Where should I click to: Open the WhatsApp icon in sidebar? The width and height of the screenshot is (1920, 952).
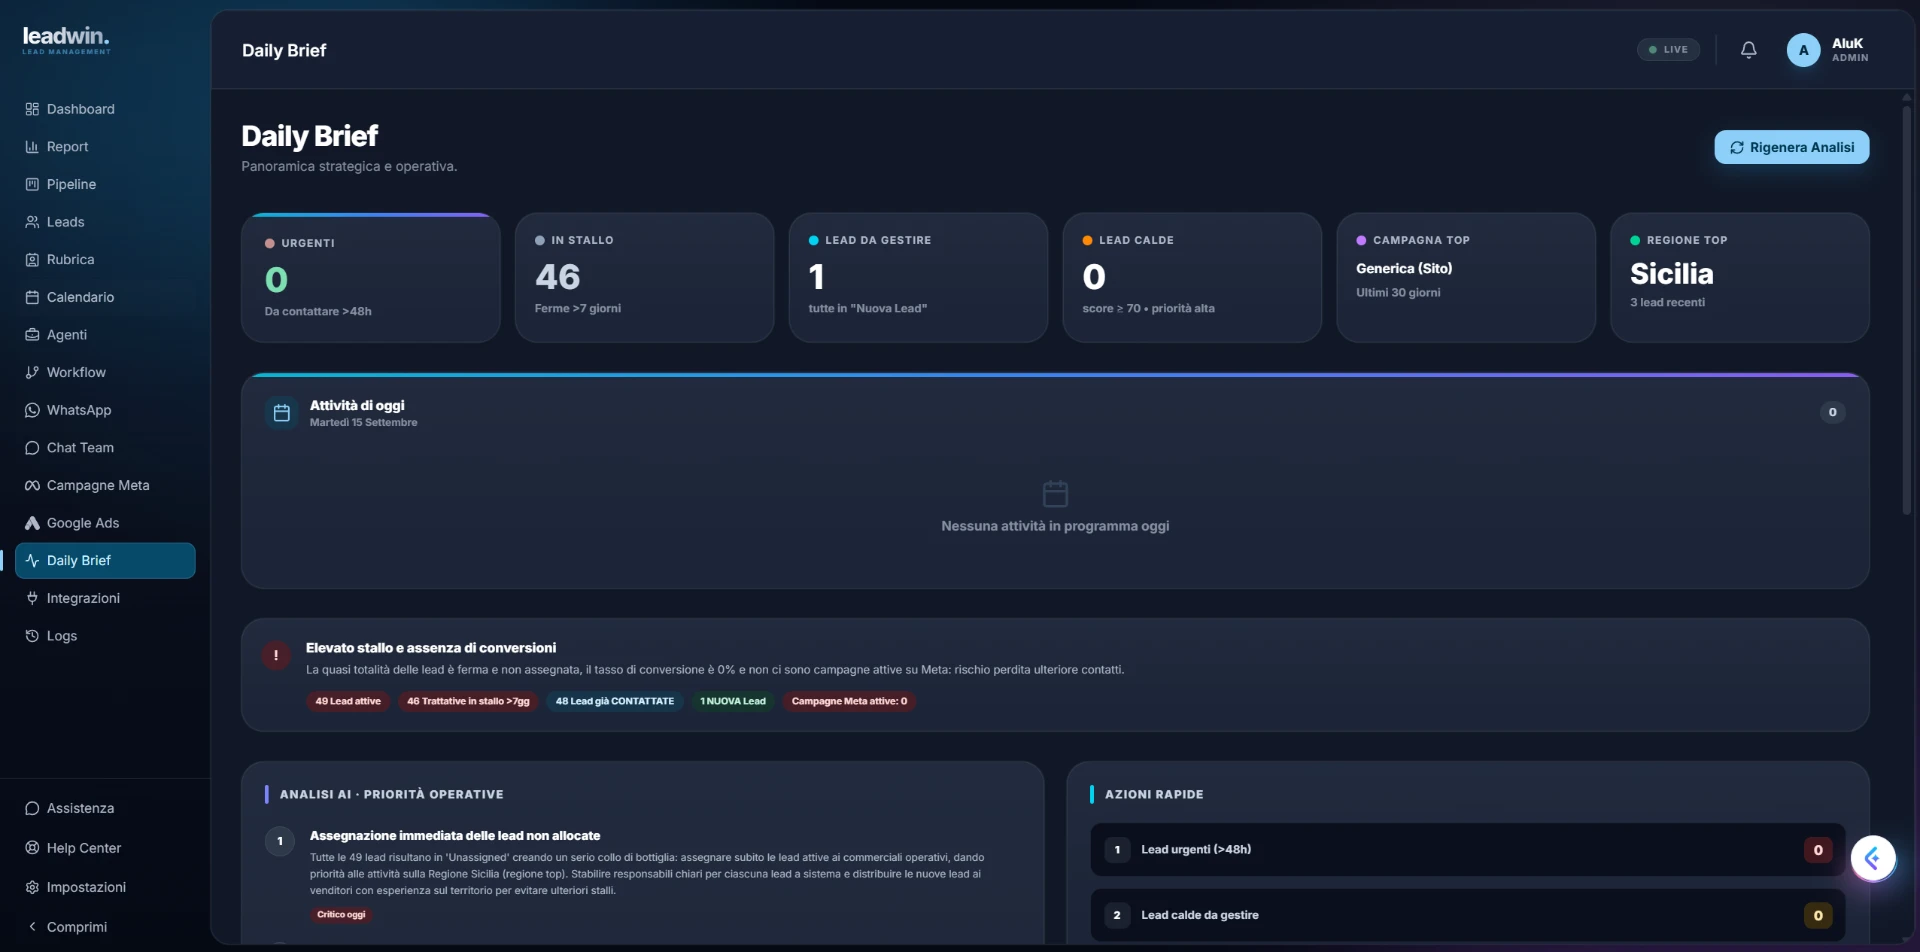coord(32,410)
